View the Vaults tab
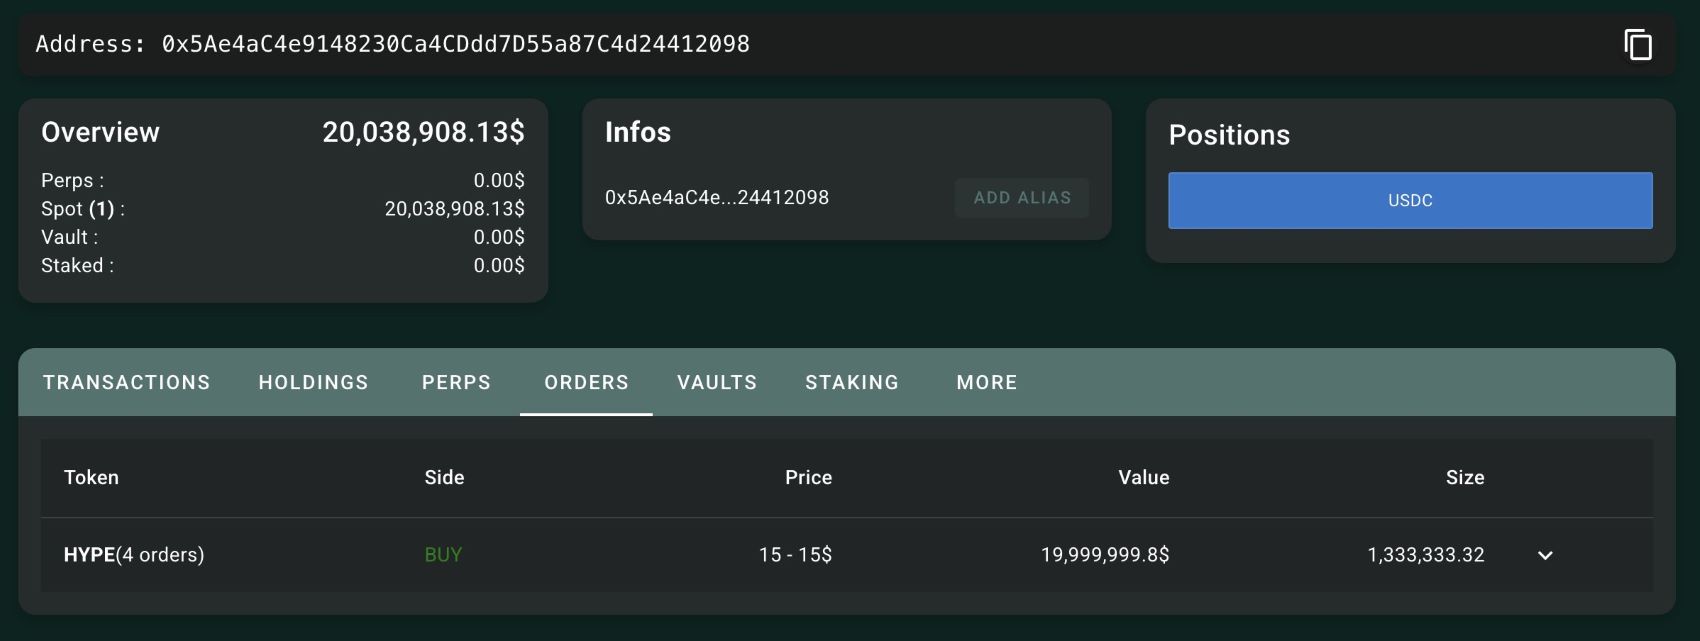The image size is (1700, 641). pos(717,382)
